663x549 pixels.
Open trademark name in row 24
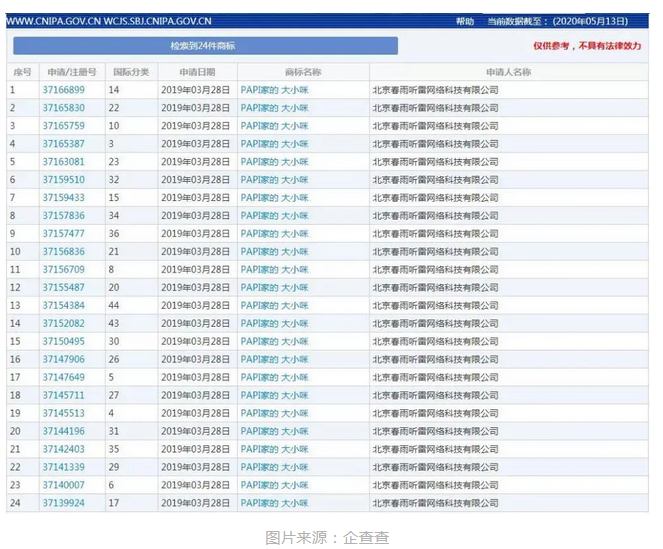pos(274,503)
